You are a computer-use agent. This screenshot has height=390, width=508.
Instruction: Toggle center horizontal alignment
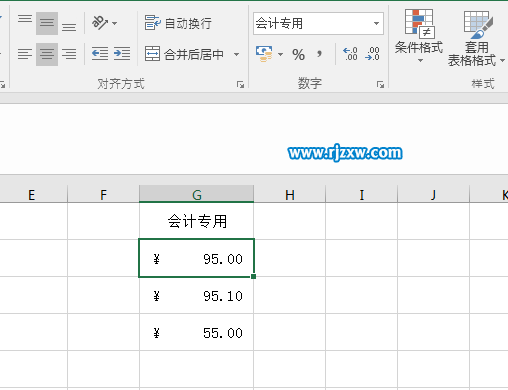(47, 54)
